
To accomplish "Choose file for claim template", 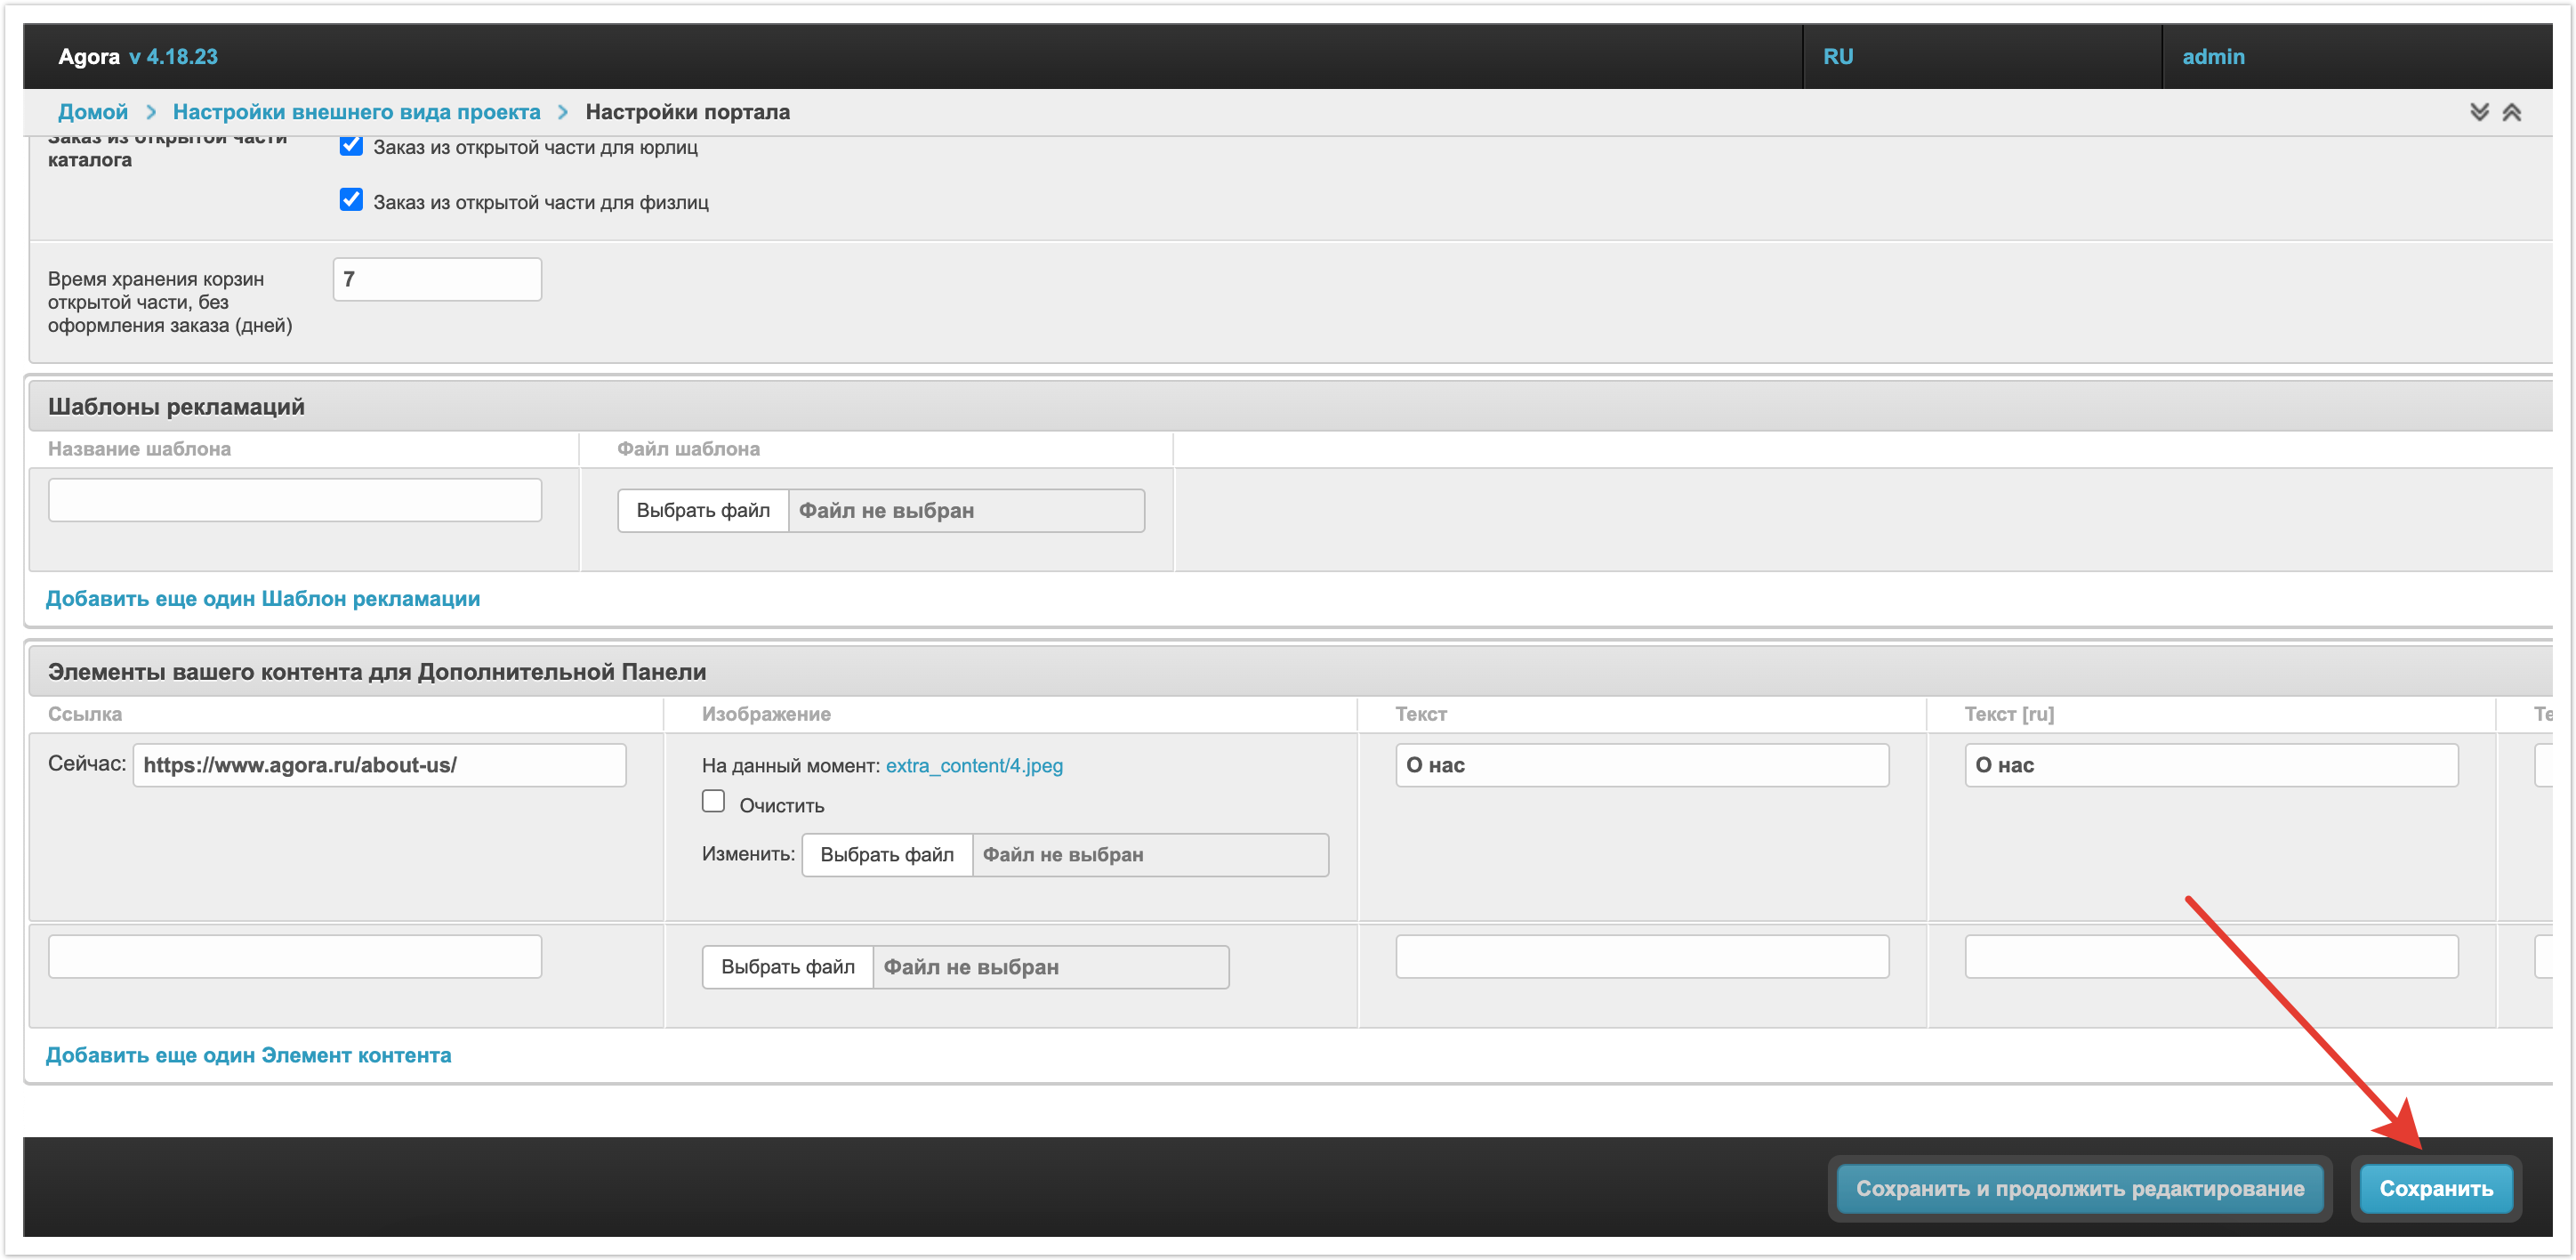I will click(x=703, y=511).
